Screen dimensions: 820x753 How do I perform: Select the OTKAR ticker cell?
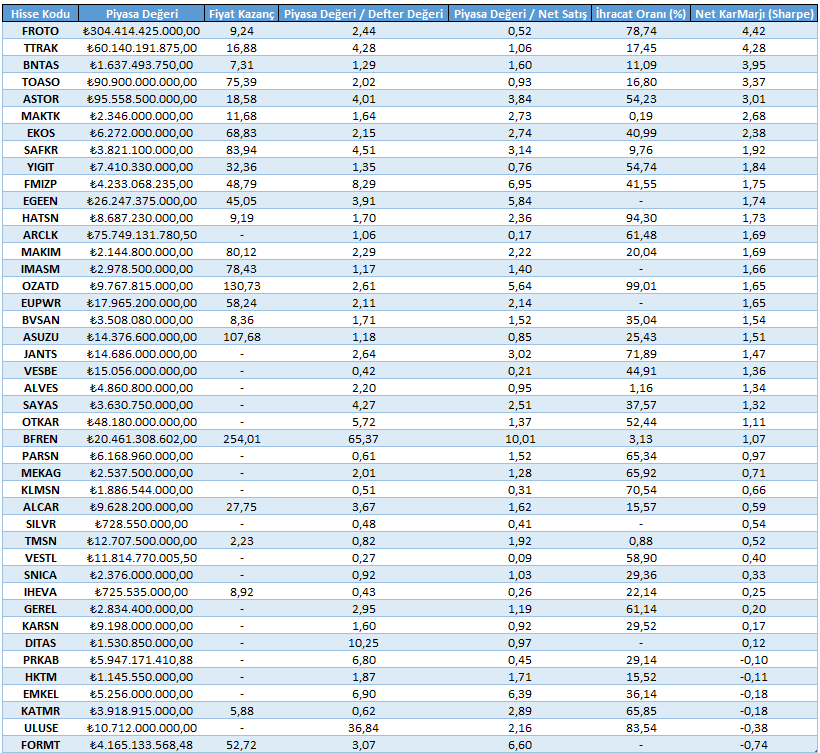[x=40, y=422]
